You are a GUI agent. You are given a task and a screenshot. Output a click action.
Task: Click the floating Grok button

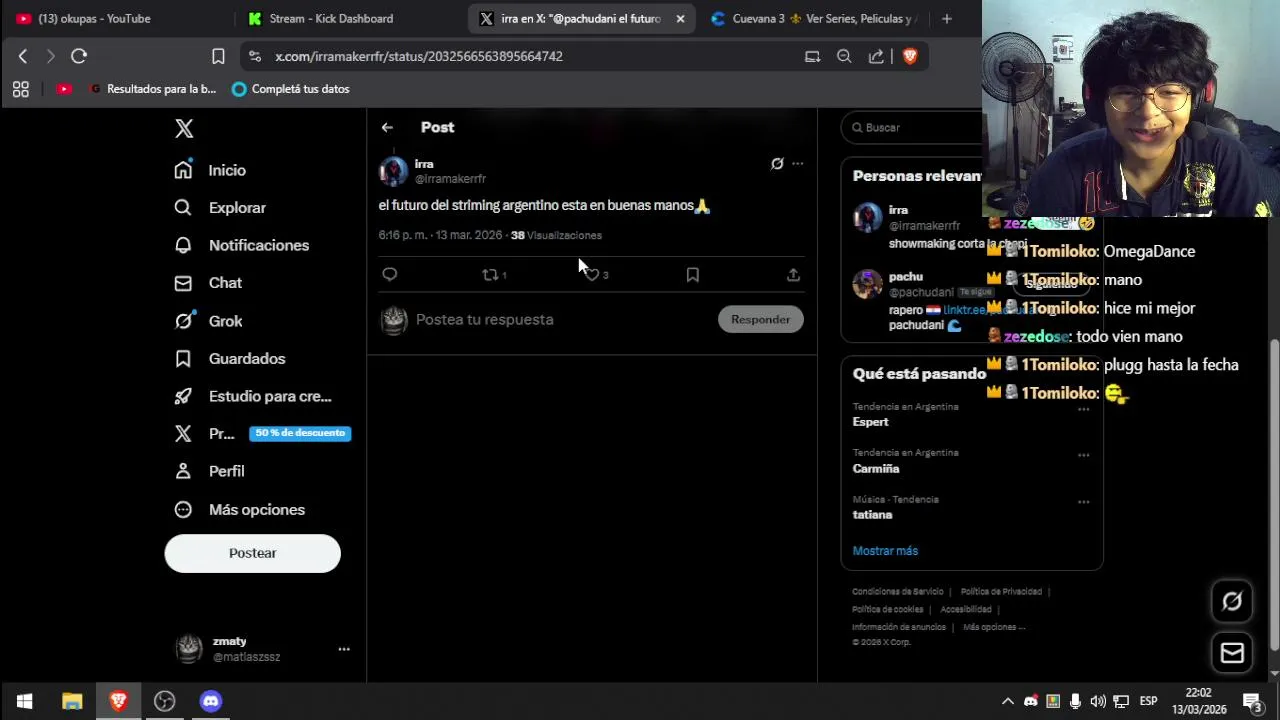pos(1232,601)
